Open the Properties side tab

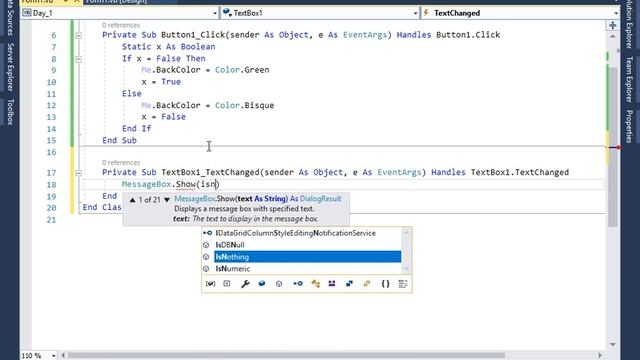click(629, 126)
